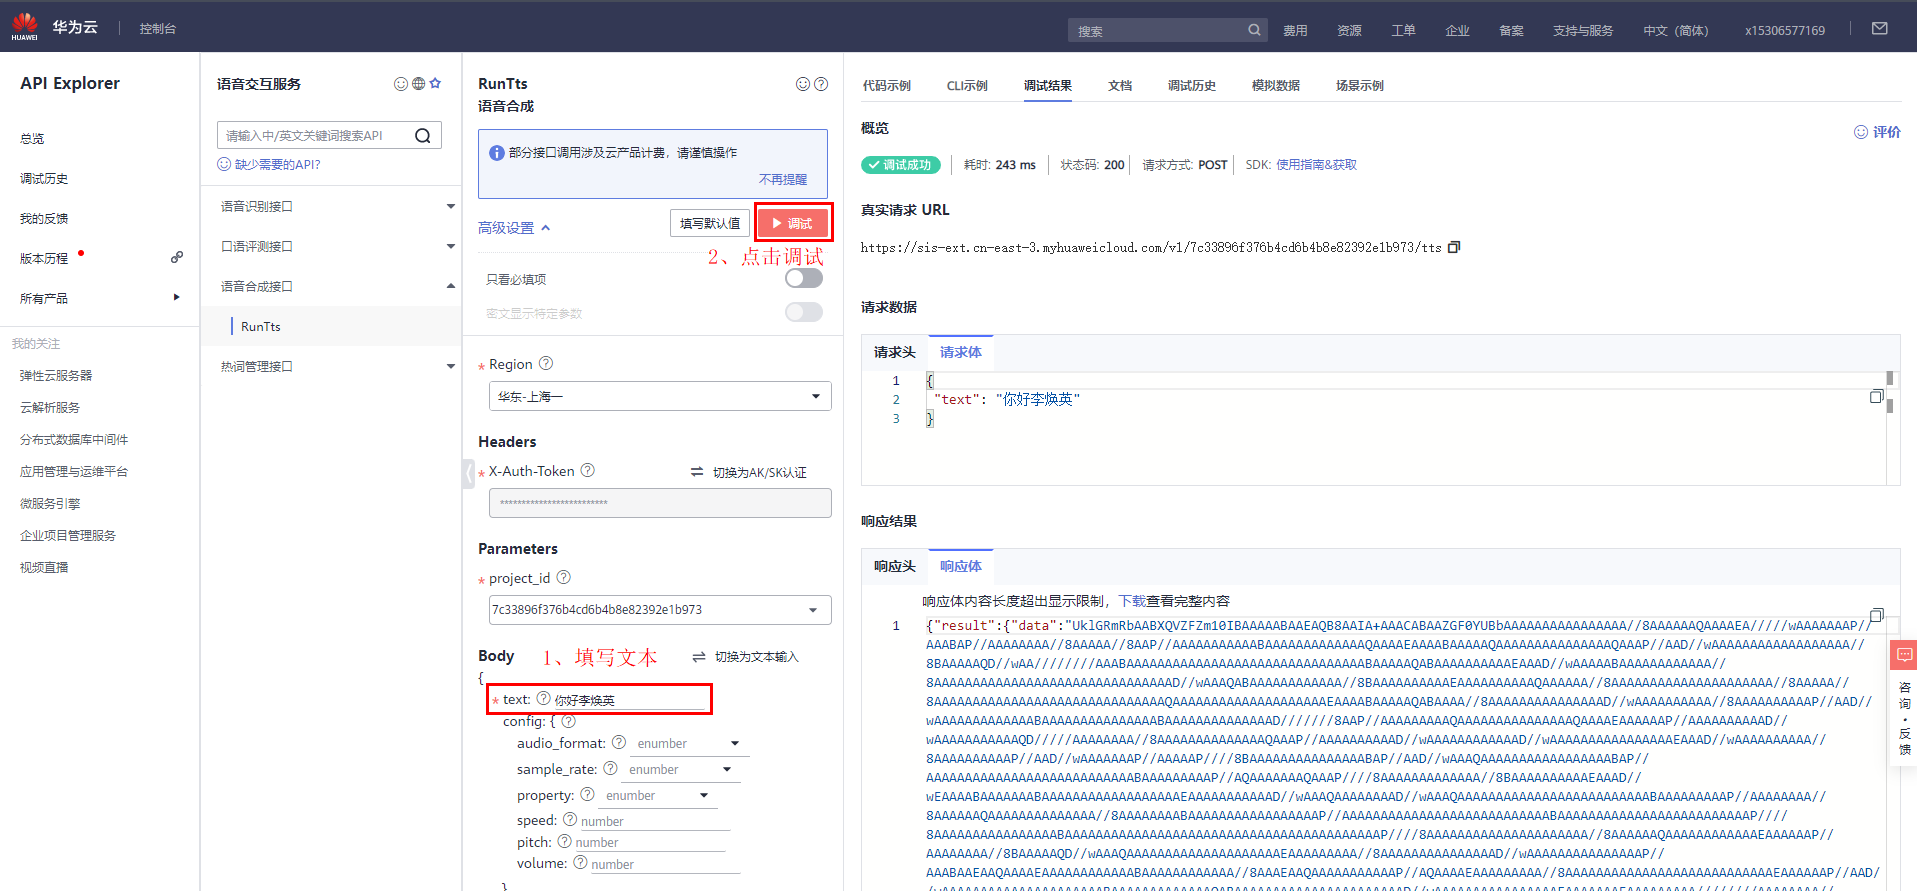Click the smiley feedback icon beside 语音交互服务
1917x891 pixels.
click(x=401, y=84)
